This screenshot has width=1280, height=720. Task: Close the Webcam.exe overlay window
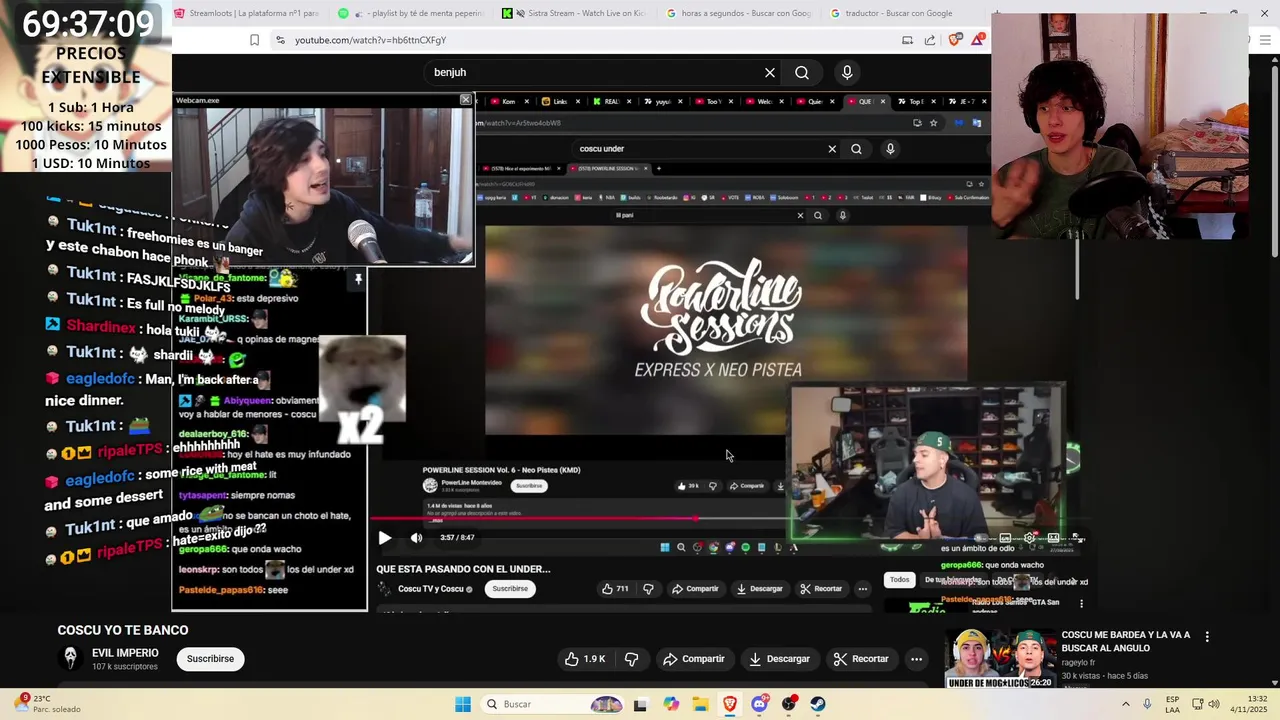click(465, 100)
